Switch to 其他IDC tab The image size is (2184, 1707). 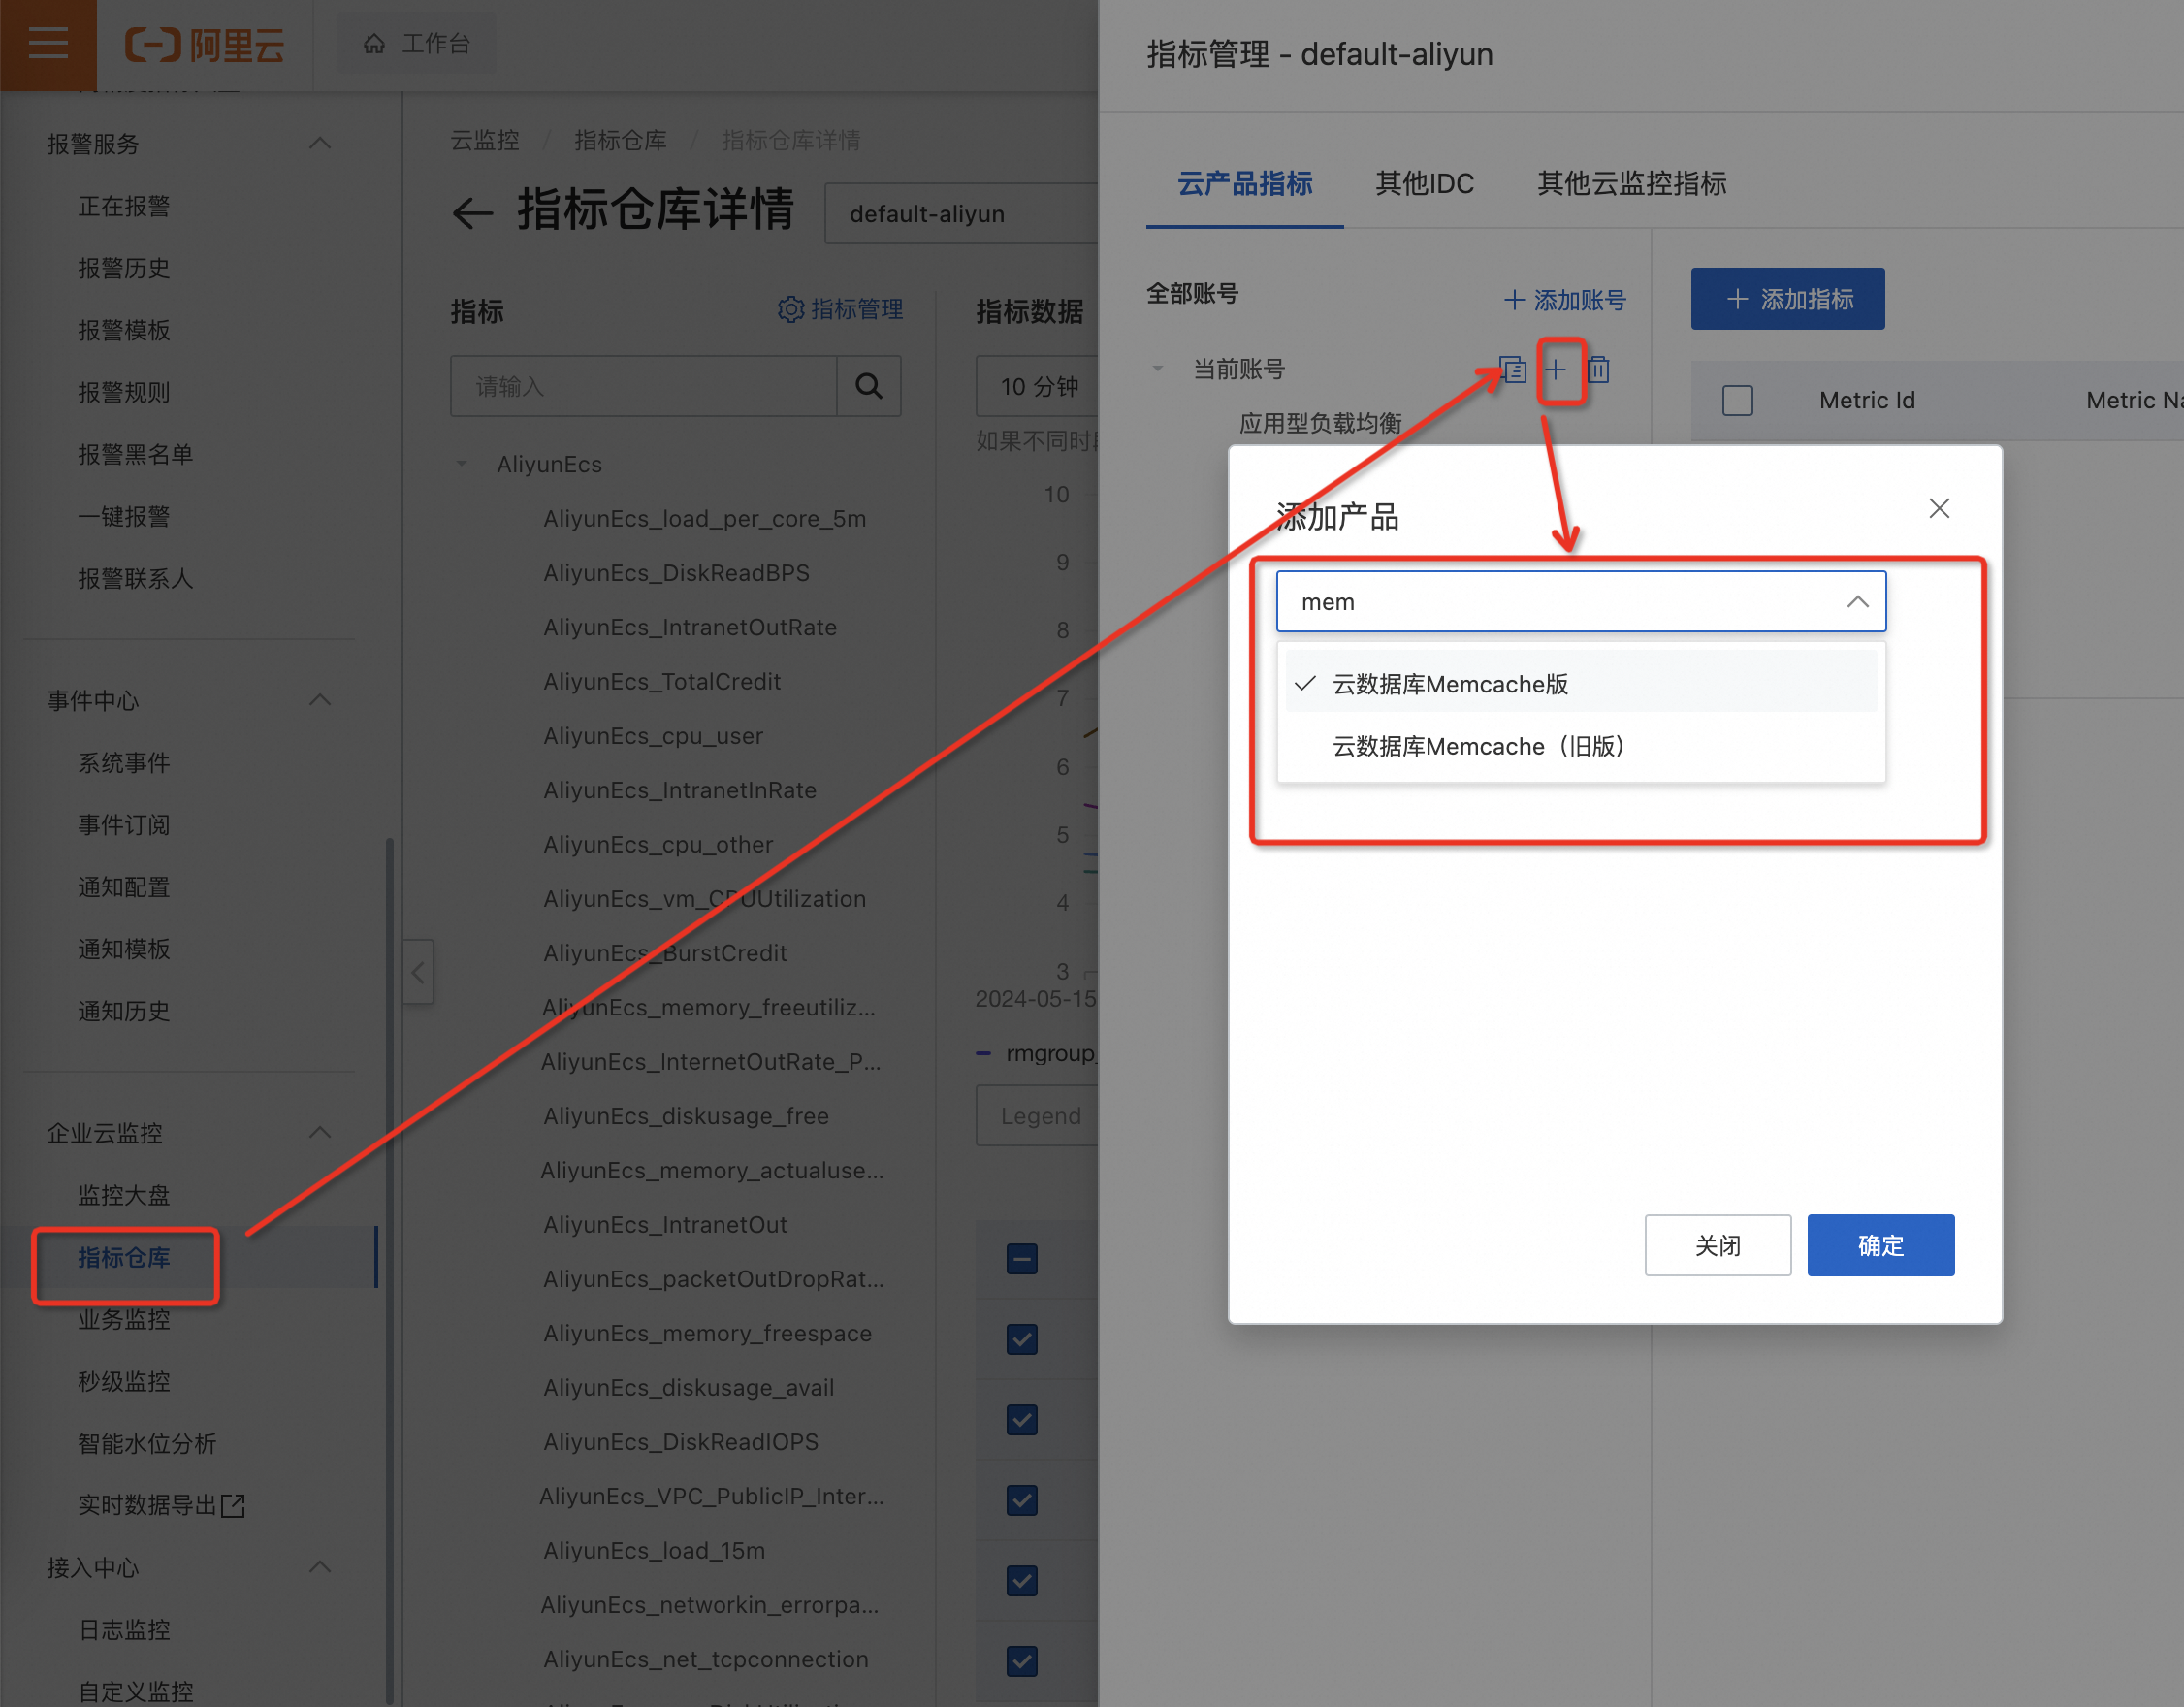point(1424,183)
